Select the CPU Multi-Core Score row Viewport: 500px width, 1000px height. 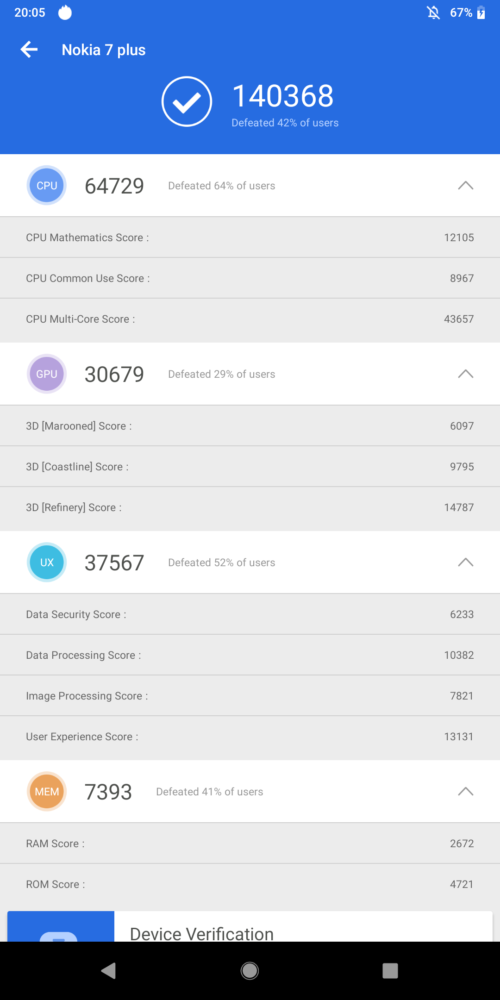click(x=250, y=319)
